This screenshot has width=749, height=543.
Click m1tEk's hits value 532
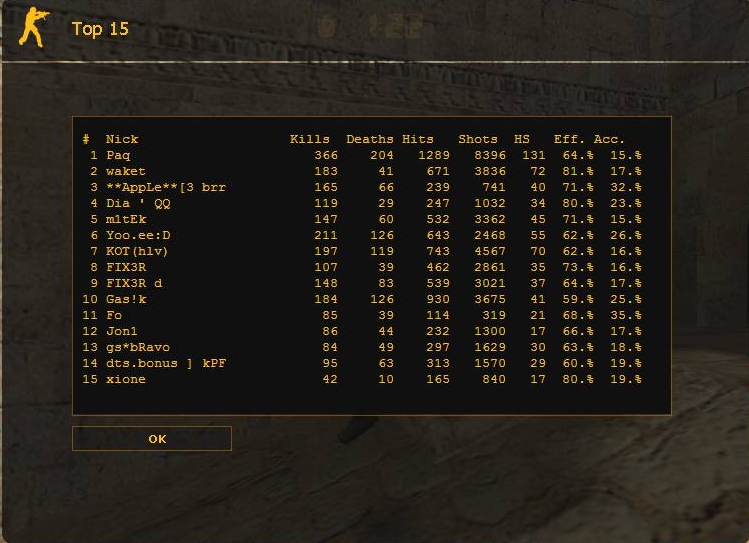click(x=438, y=219)
